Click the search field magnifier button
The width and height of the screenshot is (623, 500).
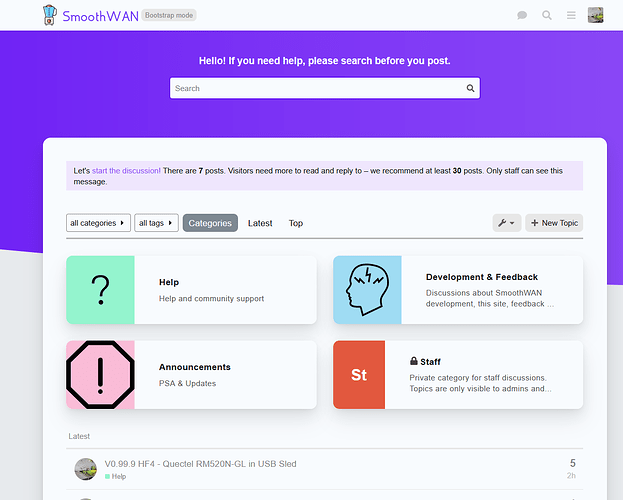click(470, 88)
